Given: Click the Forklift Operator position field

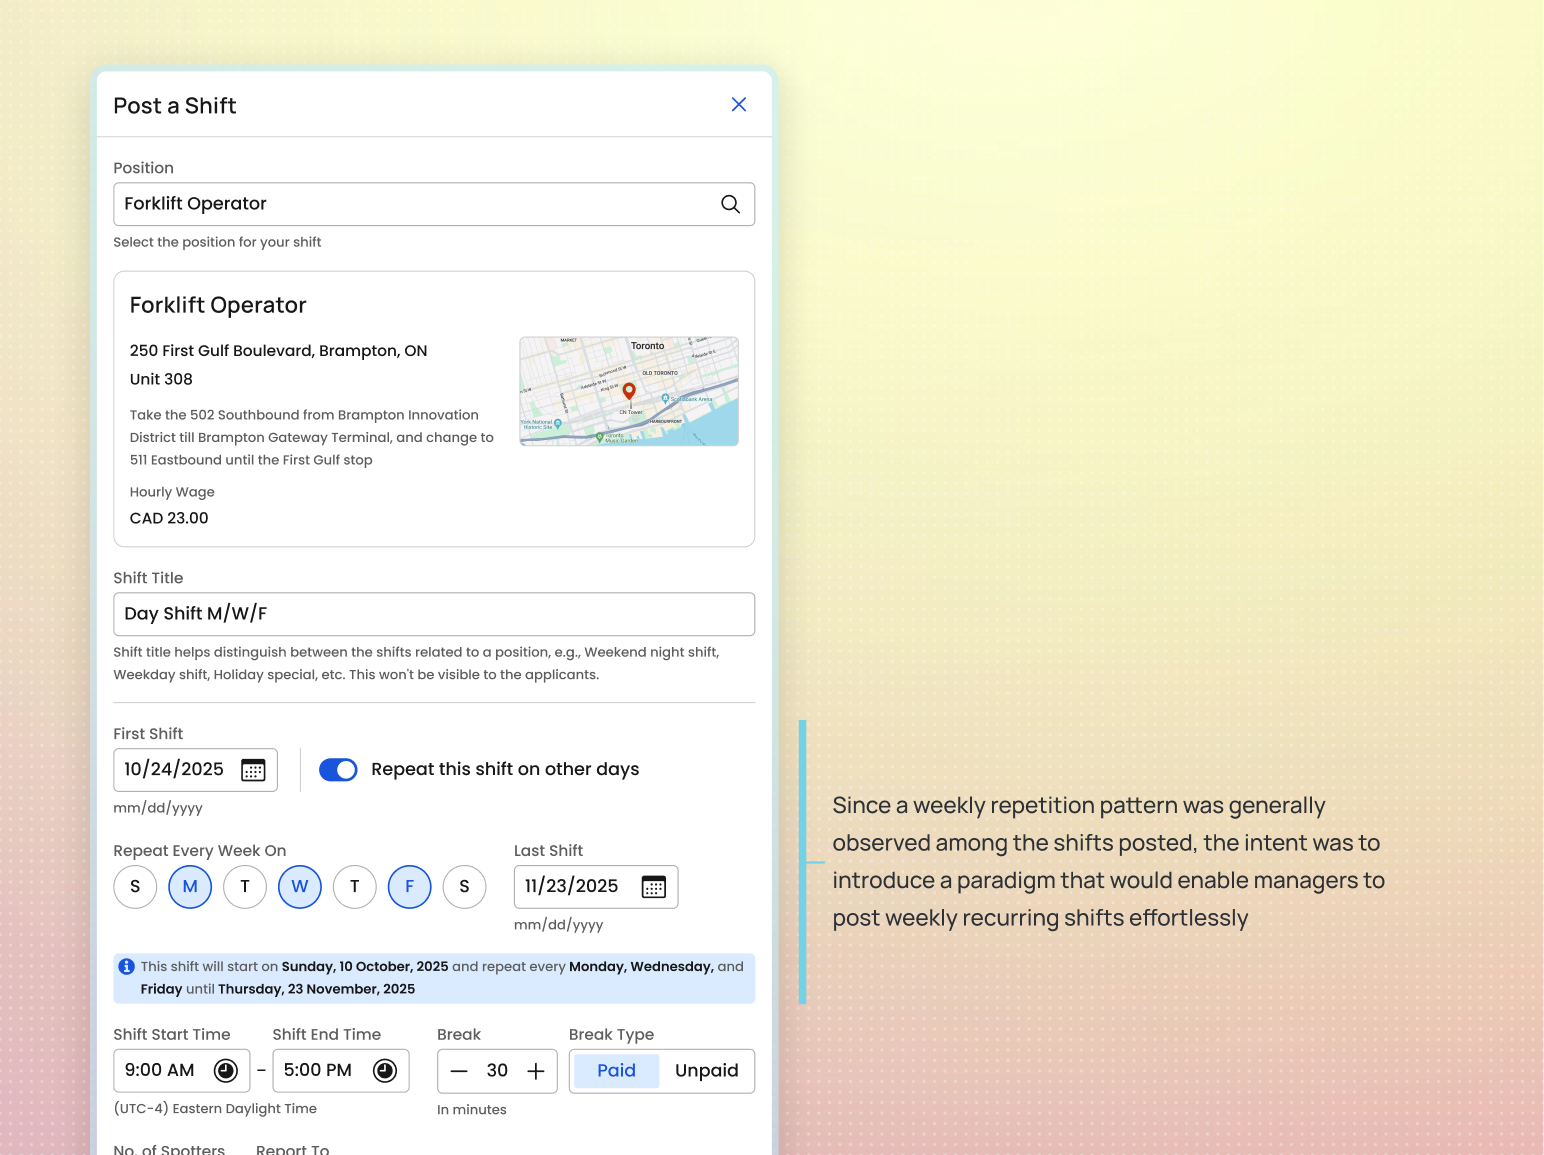Looking at the screenshot, I should pyautogui.click(x=400, y=204).
